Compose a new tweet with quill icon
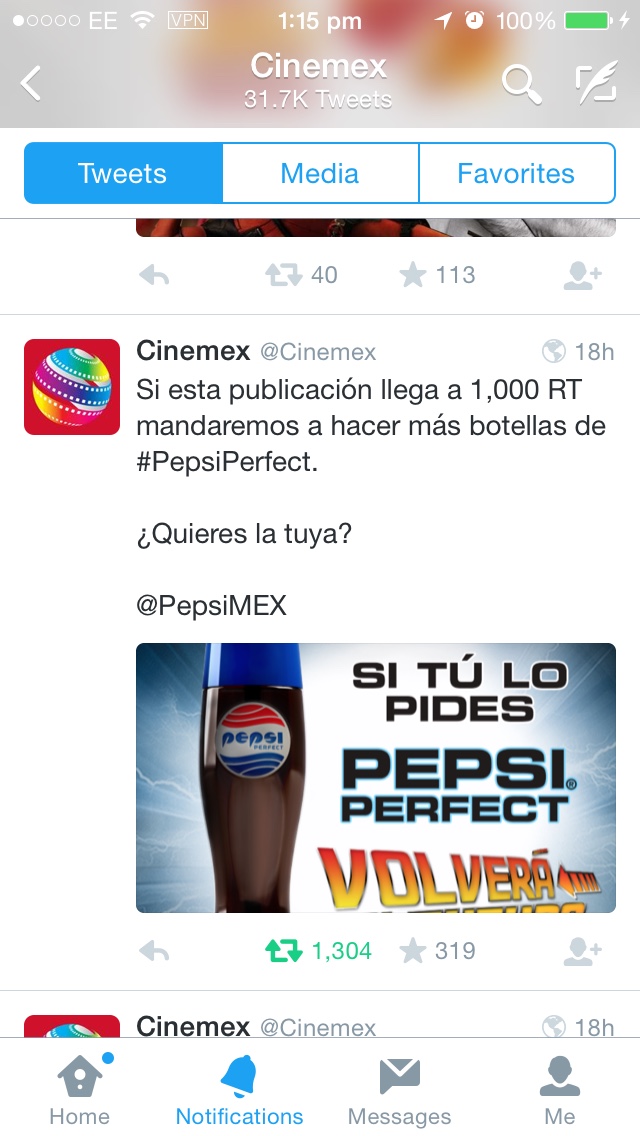The width and height of the screenshot is (640, 1136). pyautogui.click(x=597, y=82)
